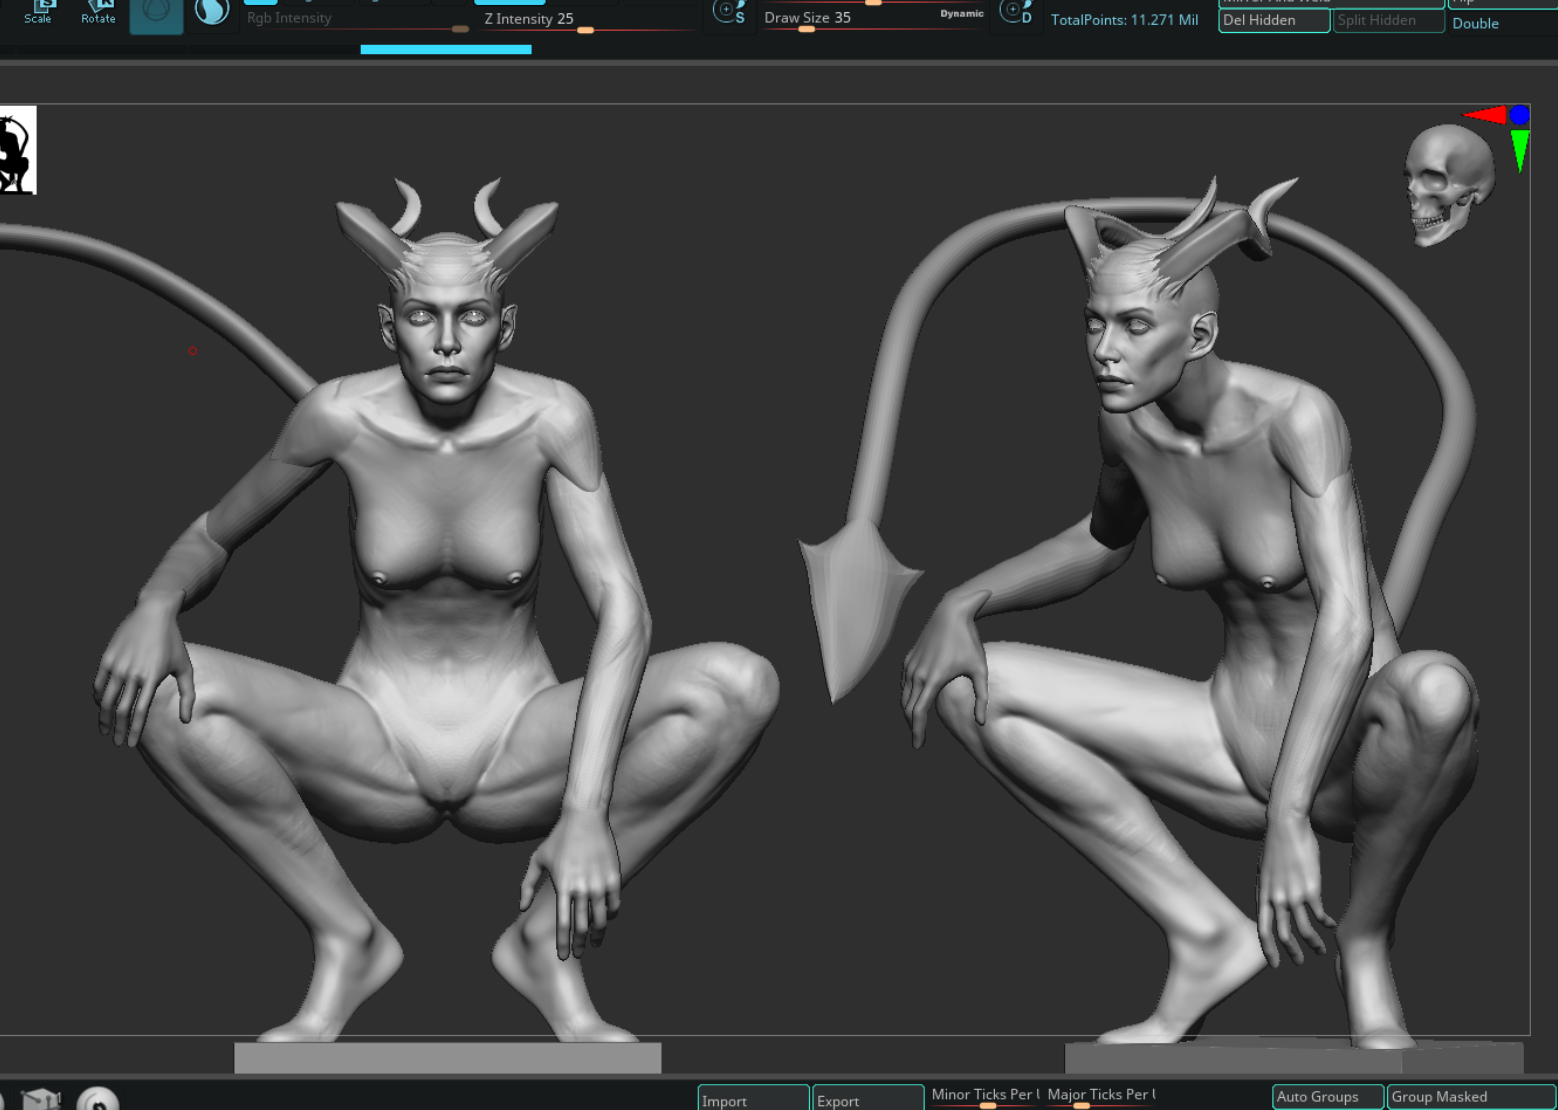Click the red X axis cone
Image resolution: width=1558 pixels, height=1110 pixels.
point(1485,115)
